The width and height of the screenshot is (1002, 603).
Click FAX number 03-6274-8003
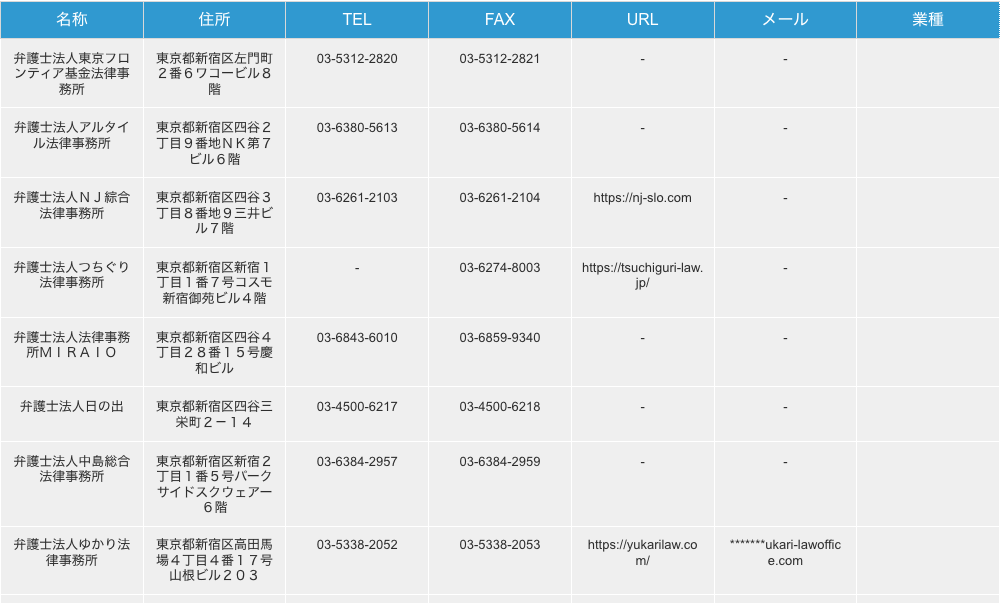click(500, 268)
